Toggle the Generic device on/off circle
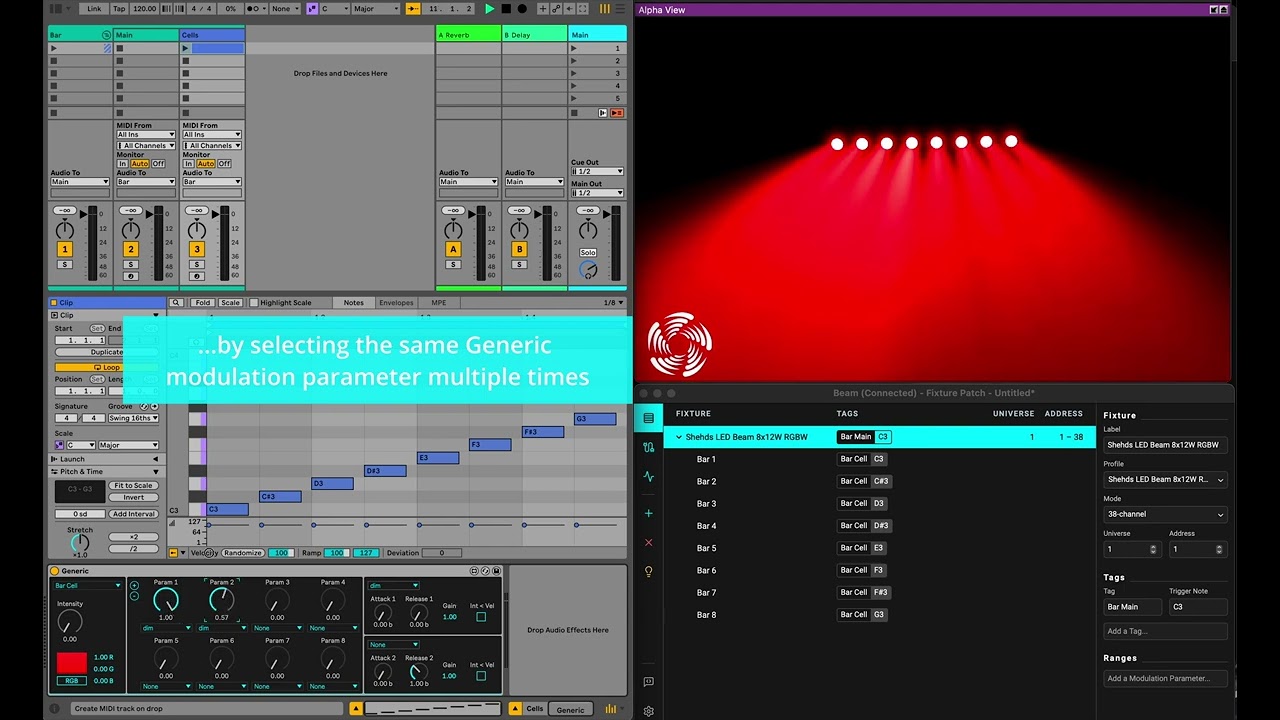Screen dimensions: 1280x720 tap(55, 571)
